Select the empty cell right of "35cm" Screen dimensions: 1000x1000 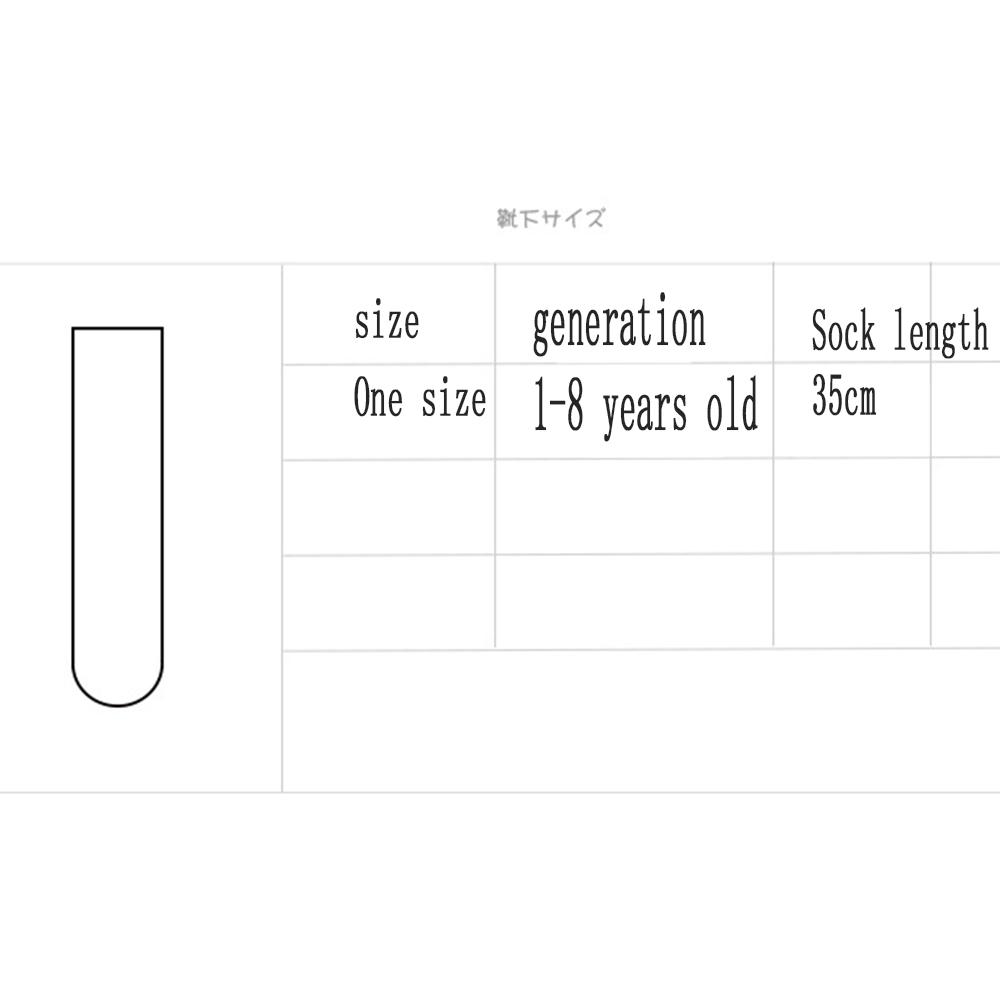(966, 410)
